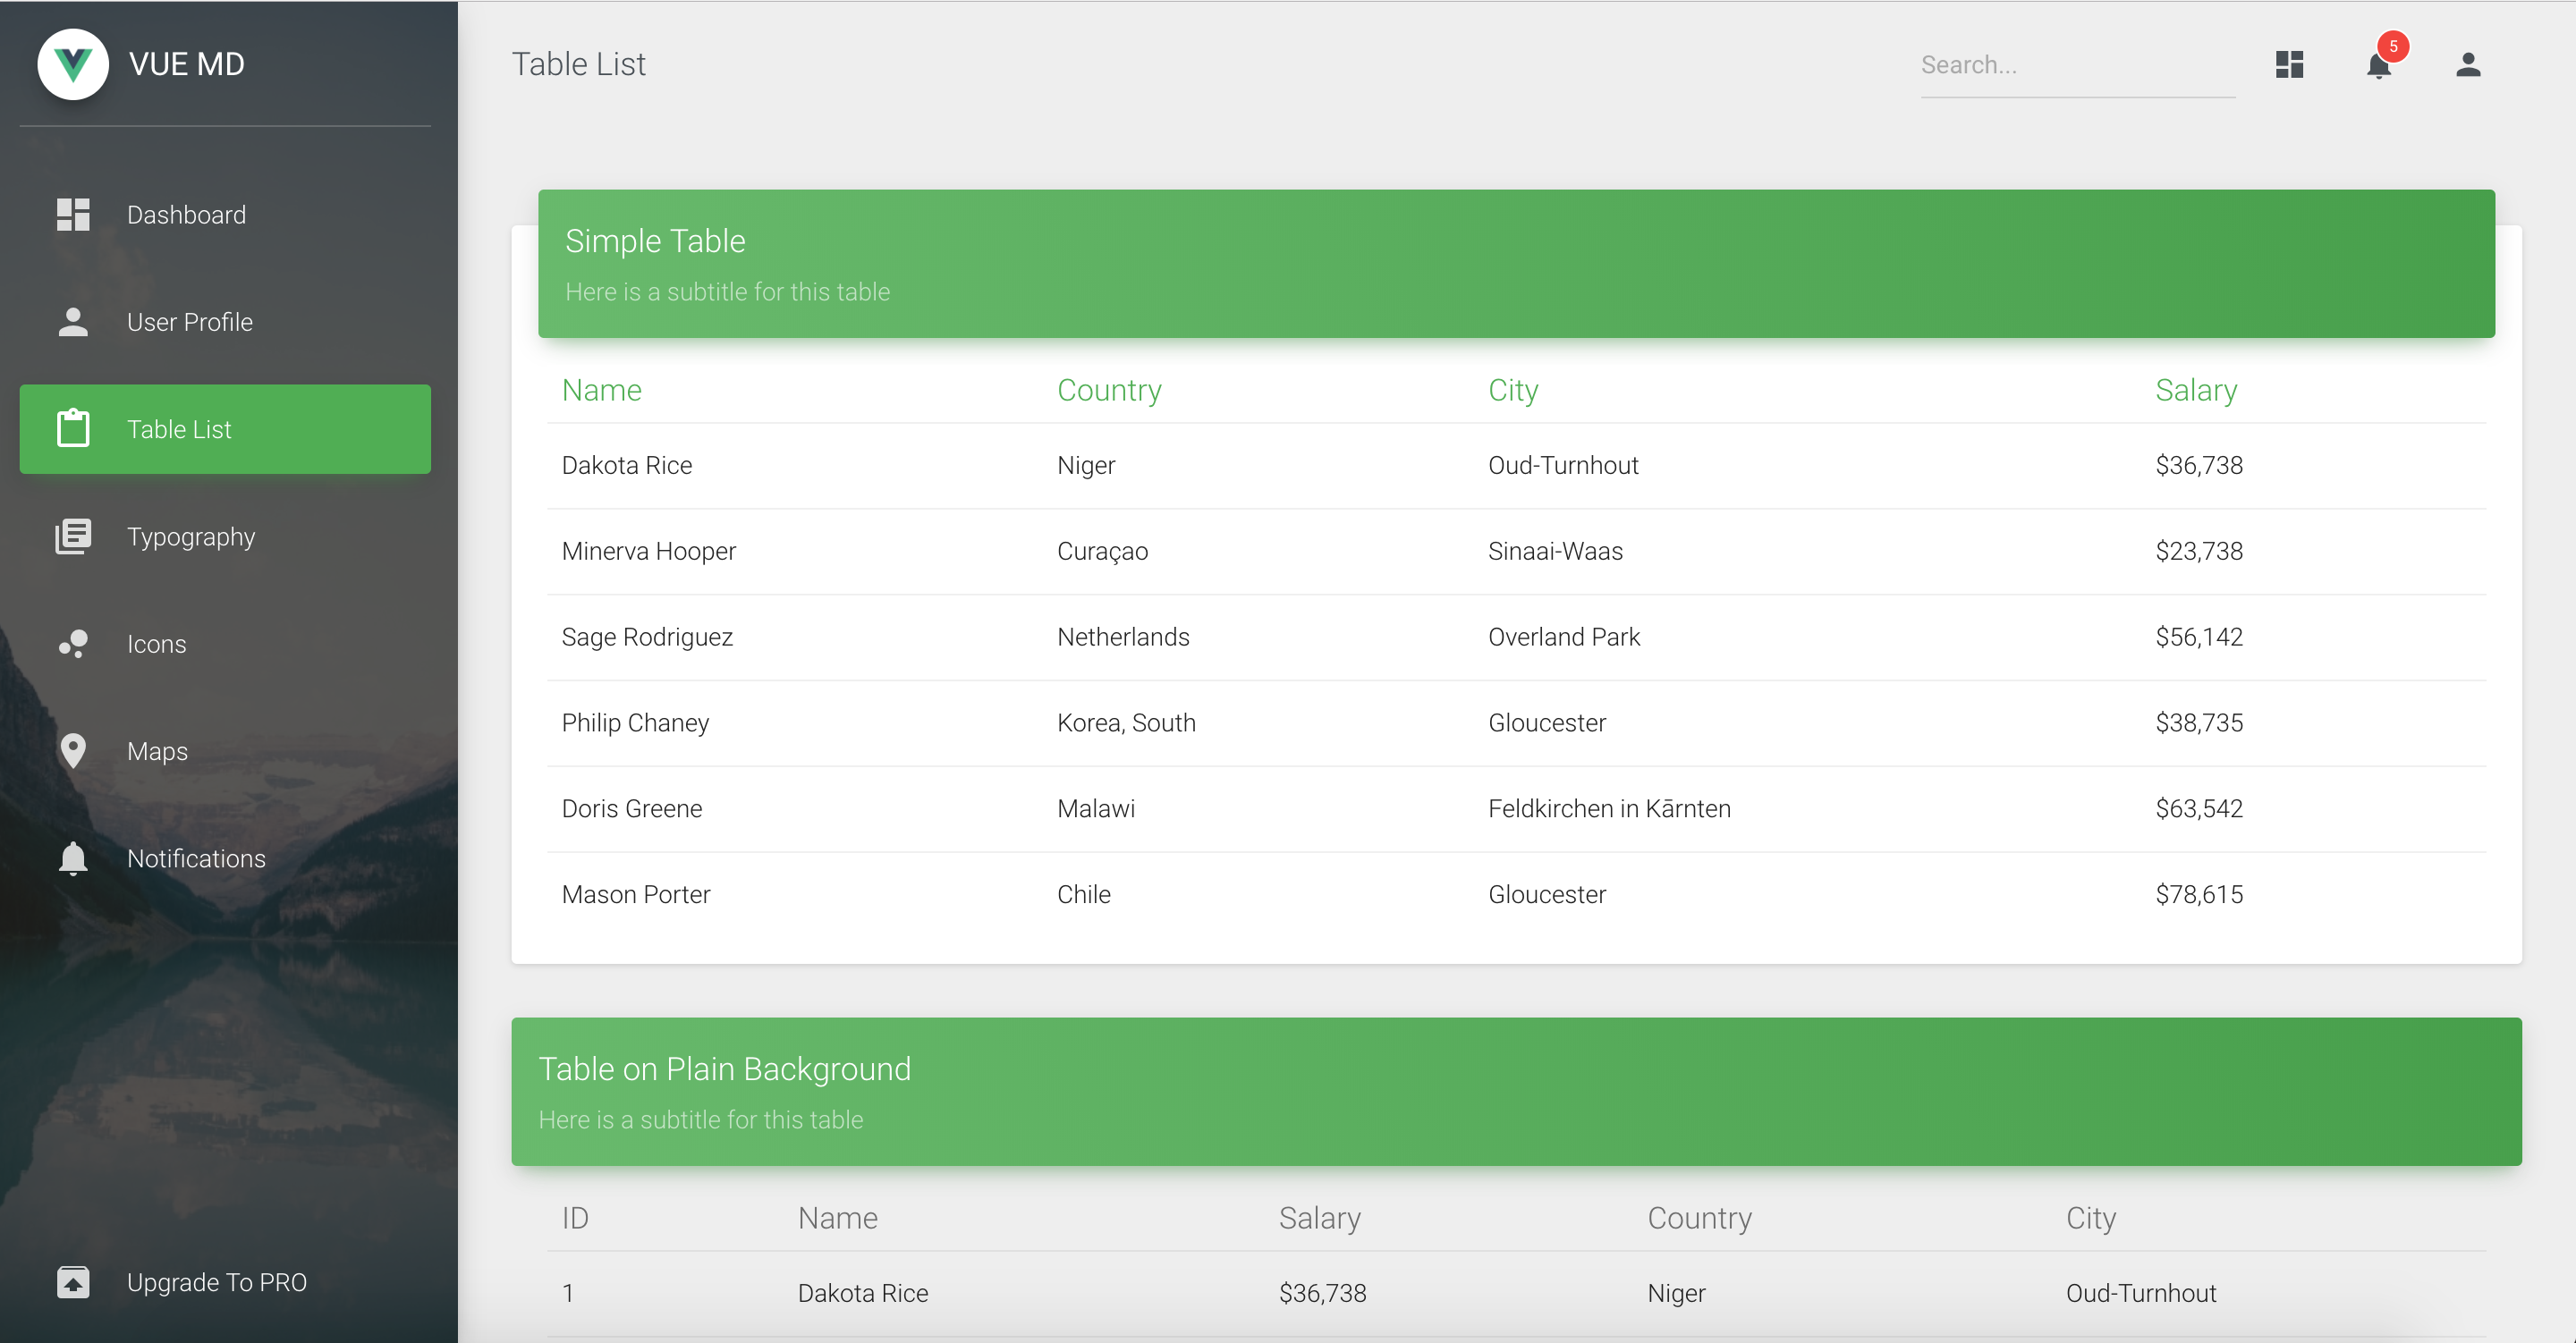Click the red notification badge showing 5
This screenshot has height=1343, width=2576.
(x=2393, y=46)
